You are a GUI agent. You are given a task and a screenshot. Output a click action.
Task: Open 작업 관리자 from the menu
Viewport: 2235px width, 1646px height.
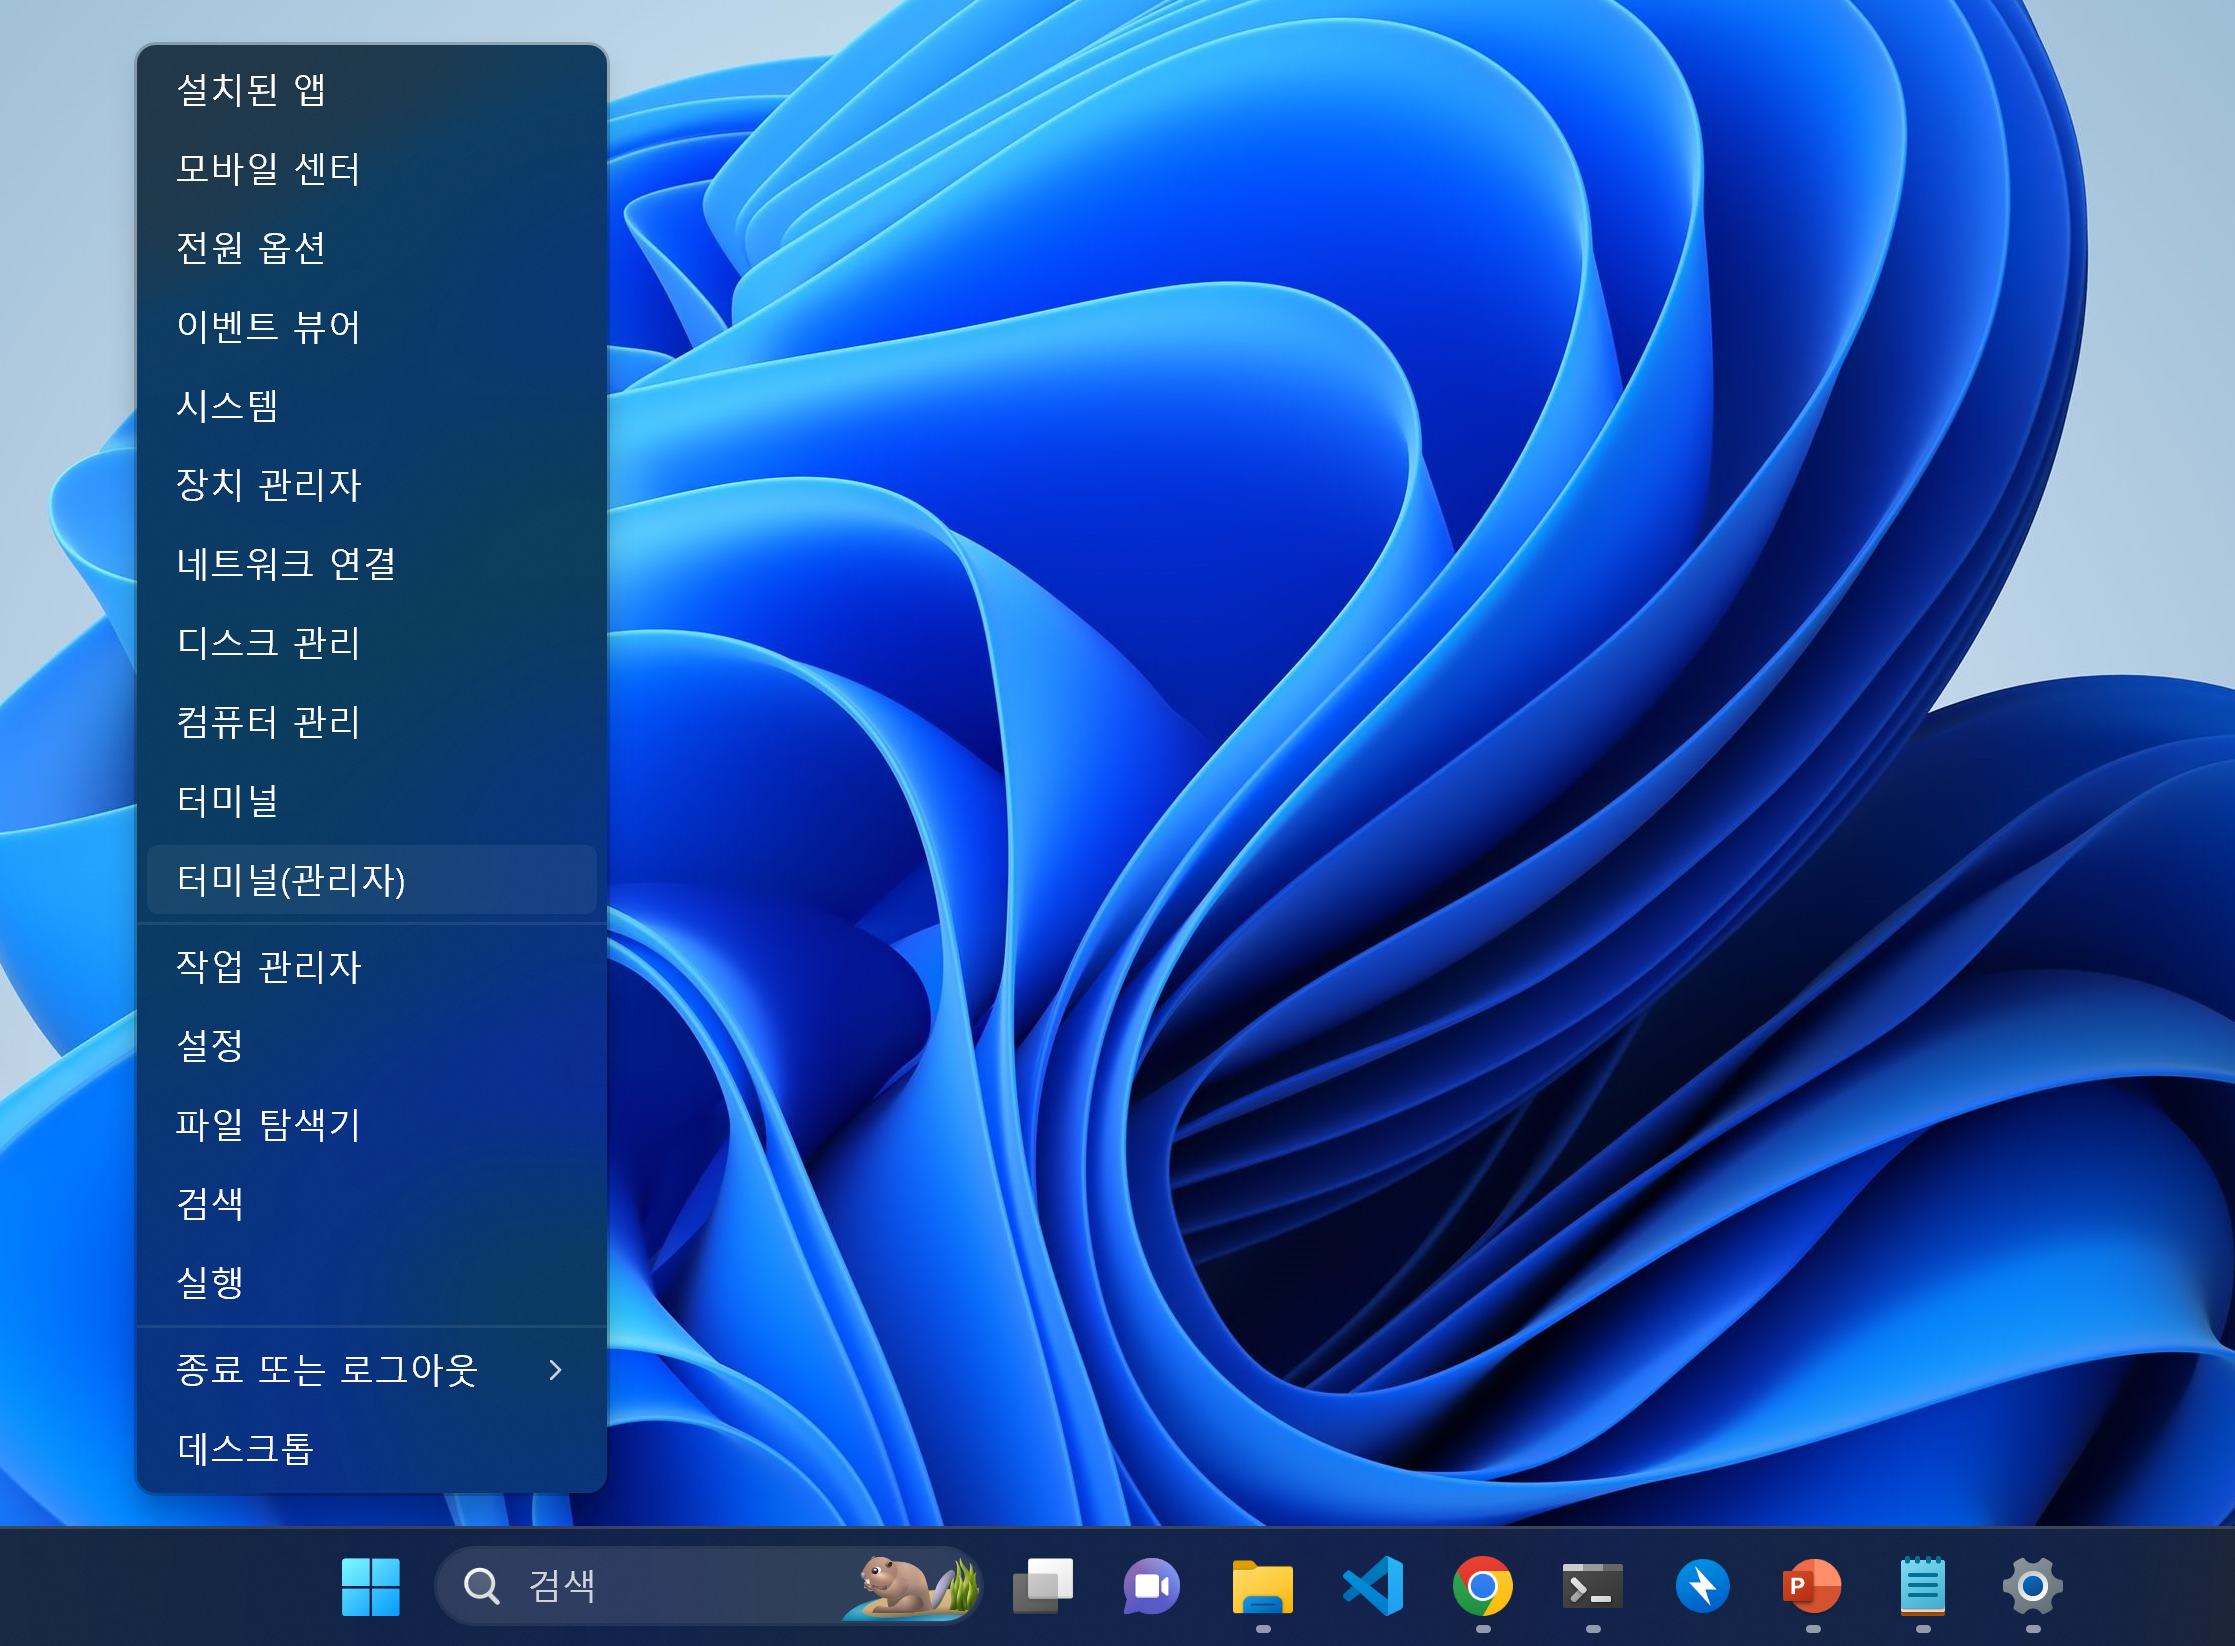pyautogui.click(x=372, y=966)
